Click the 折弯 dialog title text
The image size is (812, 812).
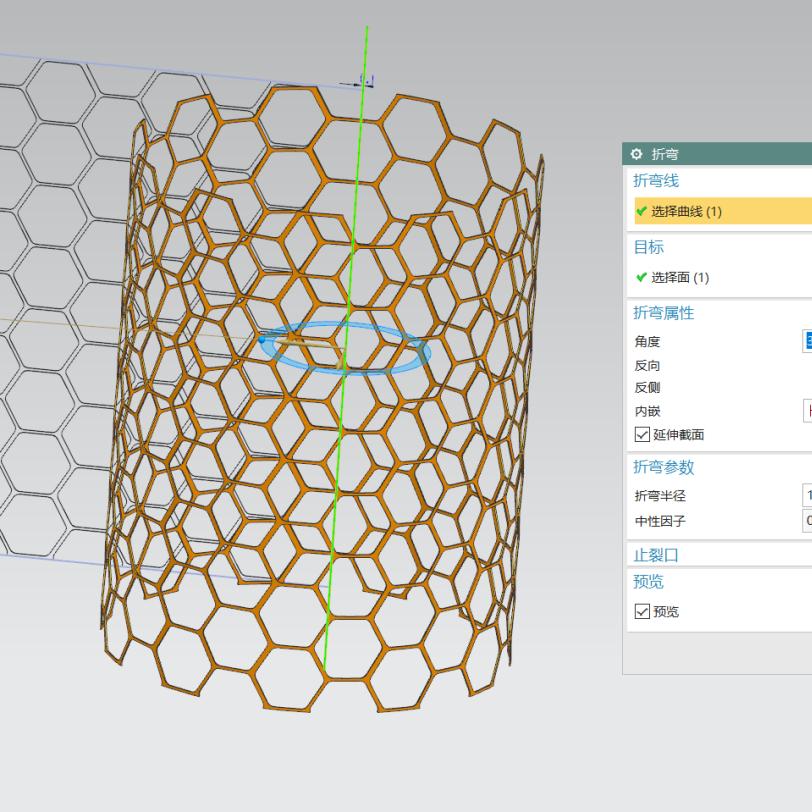[x=665, y=154]
